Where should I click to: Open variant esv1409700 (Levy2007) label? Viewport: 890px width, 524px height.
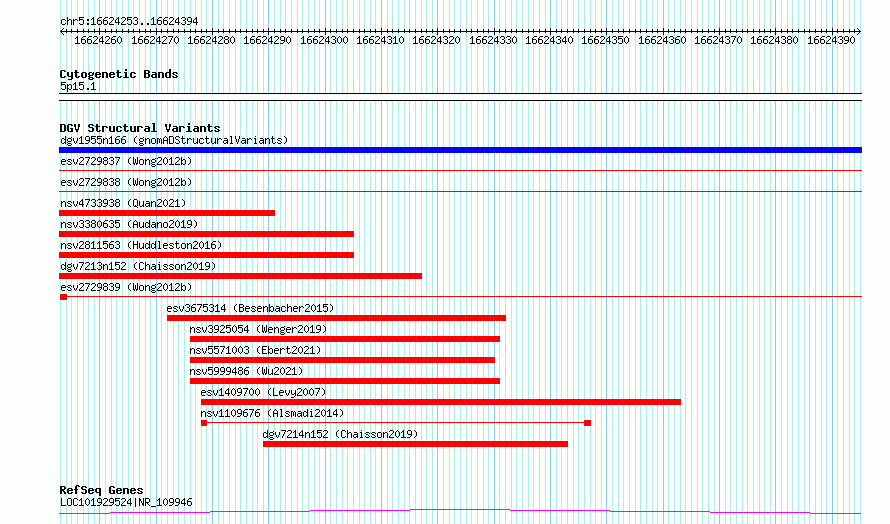pos(263,392)
